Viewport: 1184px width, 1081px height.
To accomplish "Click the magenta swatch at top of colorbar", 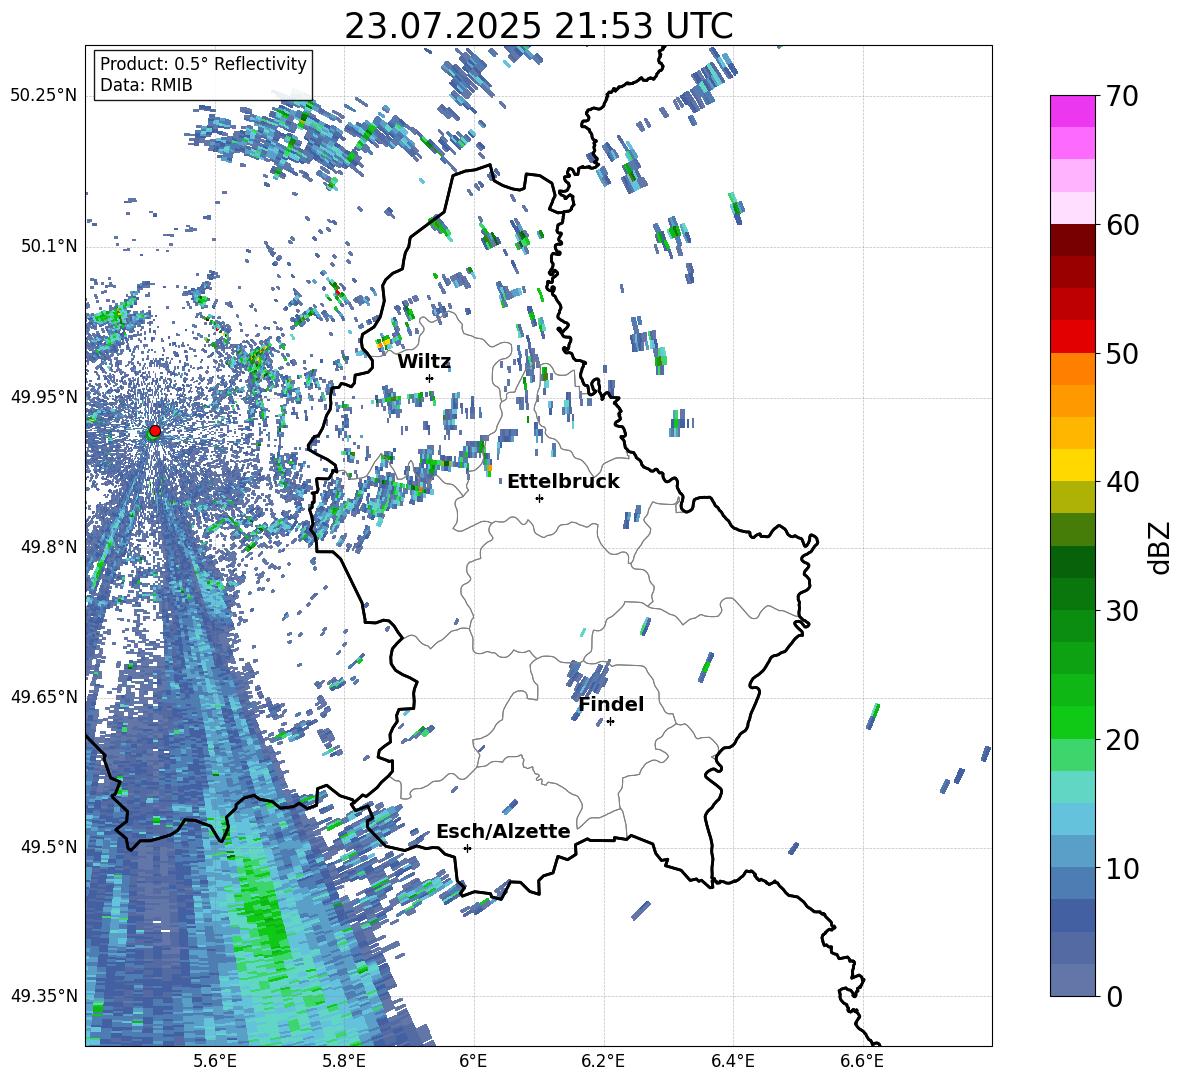I will (1073, 111).
